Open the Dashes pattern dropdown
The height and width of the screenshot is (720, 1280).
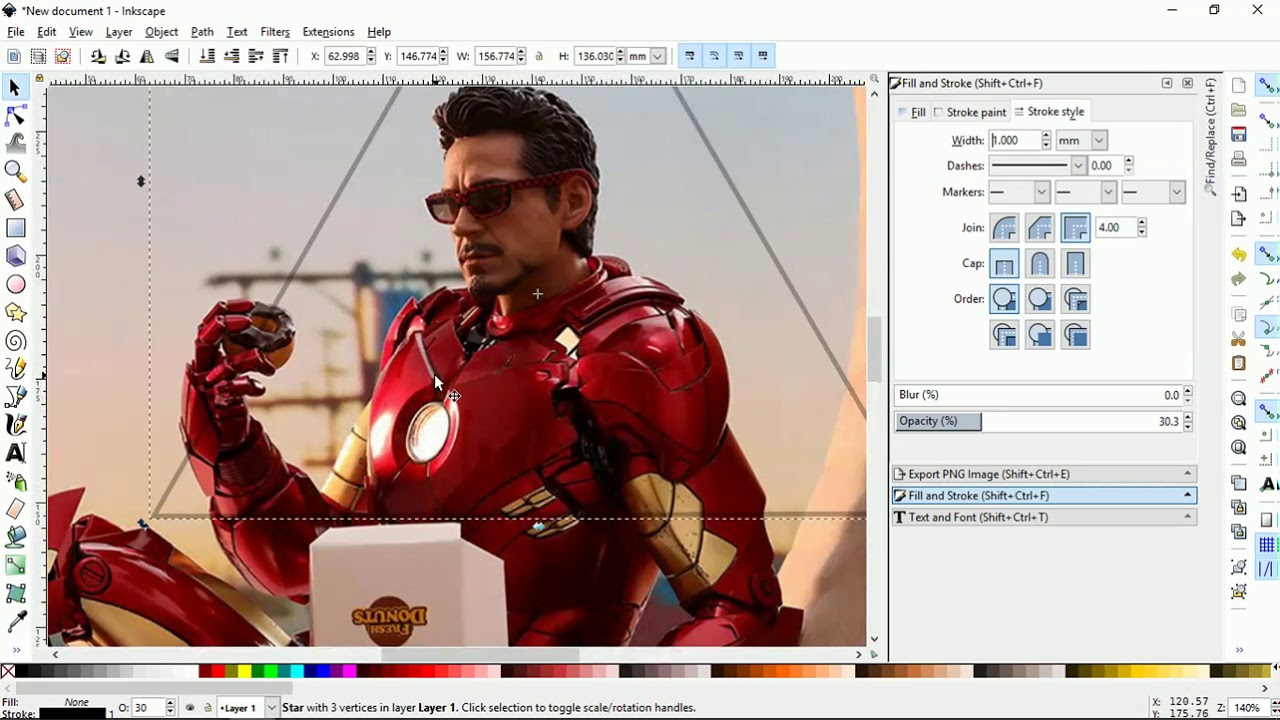(x=1038, y=166)
